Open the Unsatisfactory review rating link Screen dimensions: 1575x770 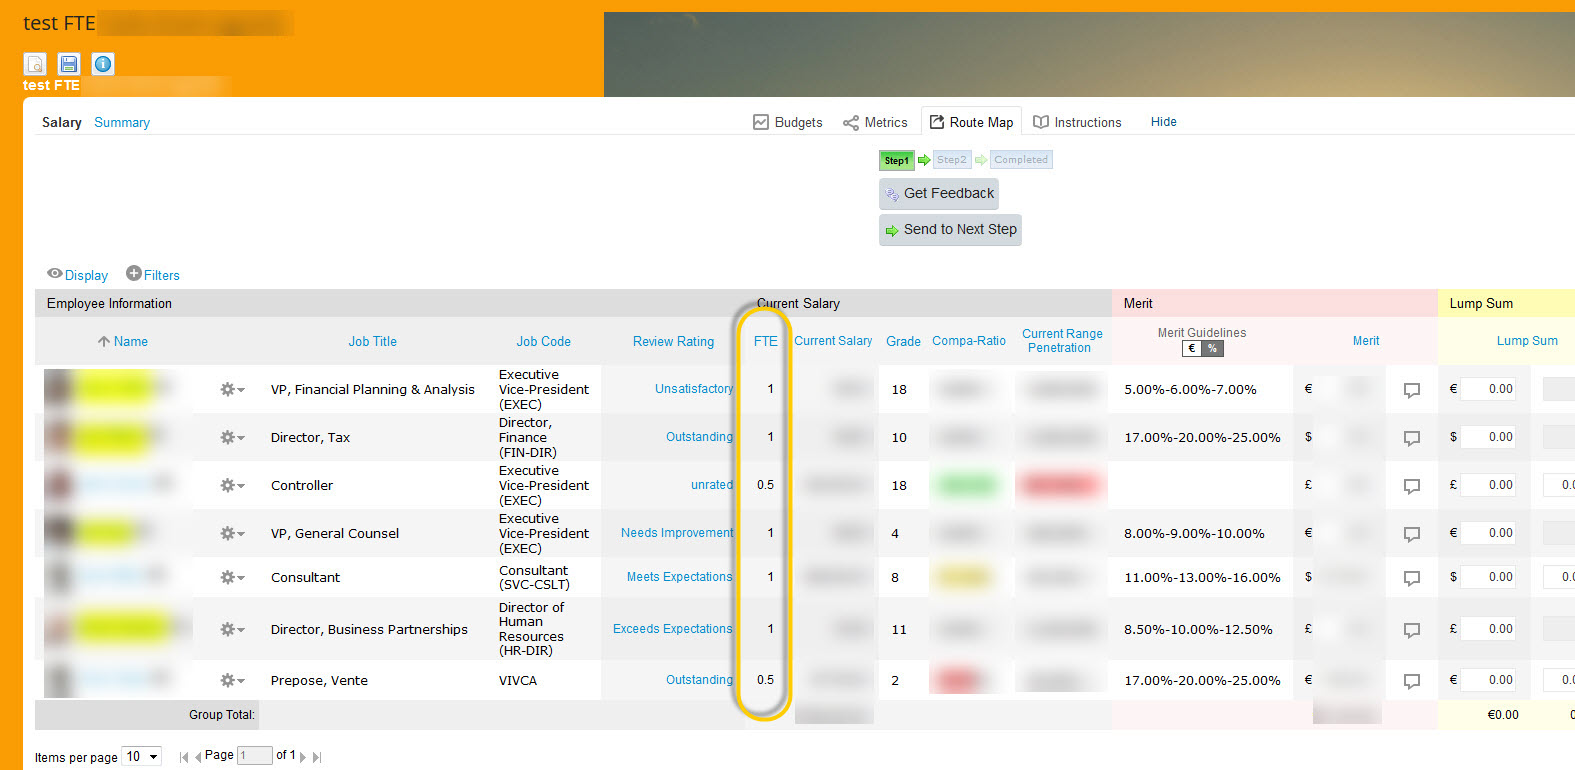[x=694, y=389]
